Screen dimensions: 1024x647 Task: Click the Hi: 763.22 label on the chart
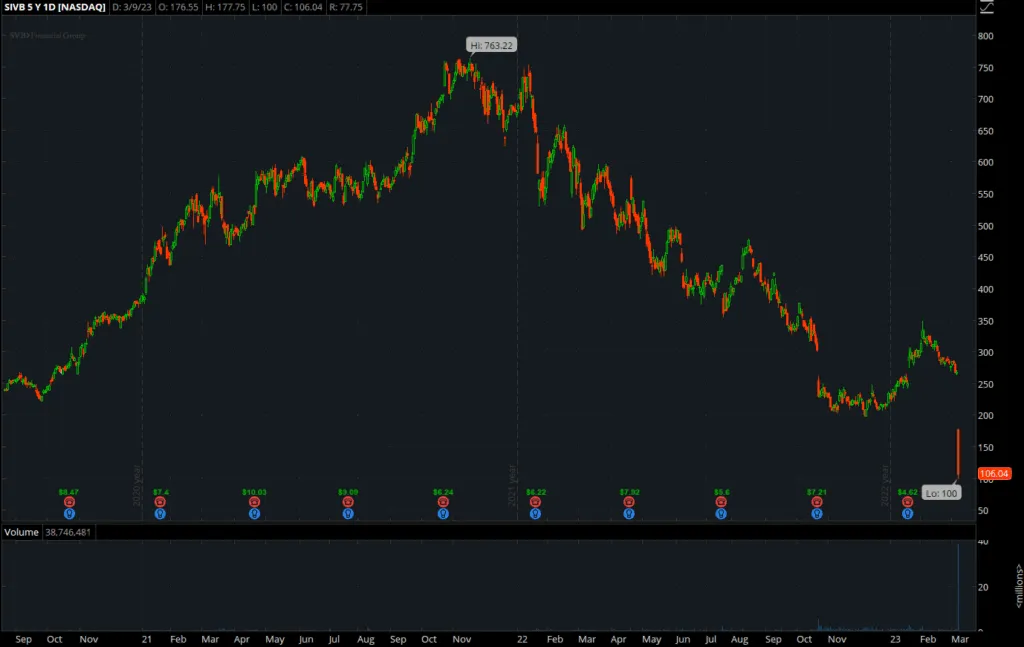[x=489, y=45]
